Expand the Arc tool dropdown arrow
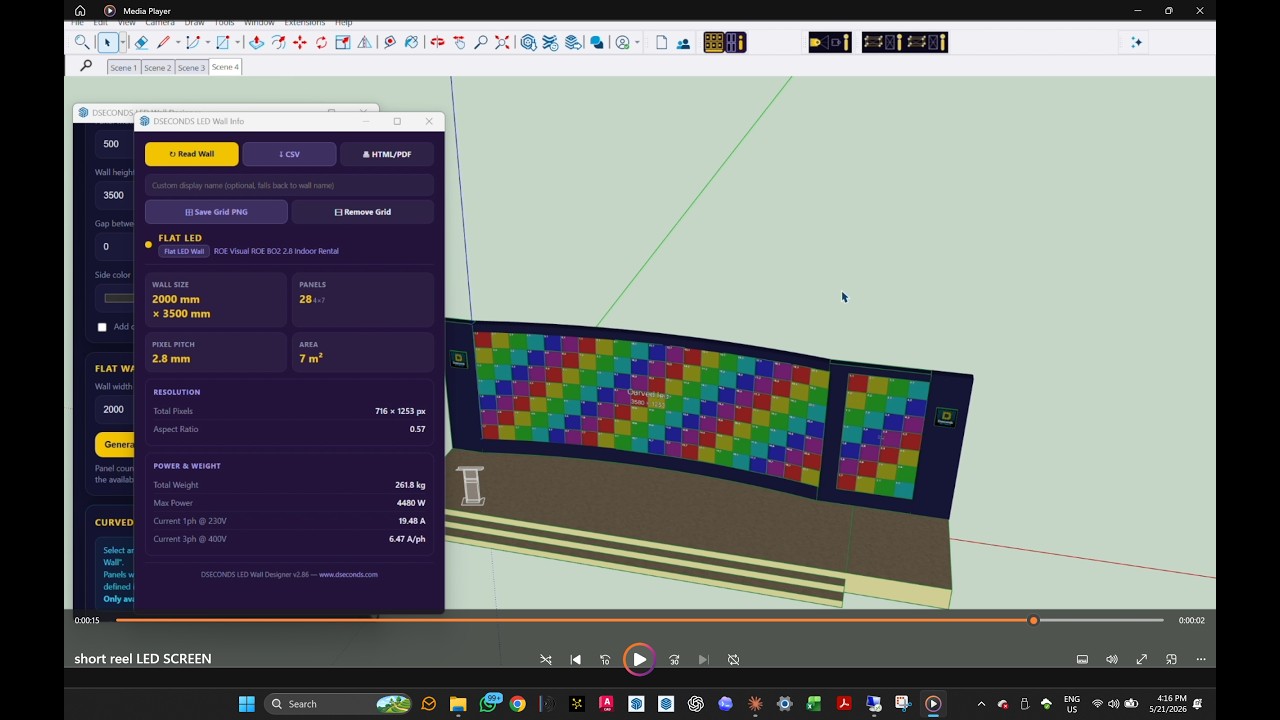The height and width of the screenshot is (720, 1280). tap(208, 42)
